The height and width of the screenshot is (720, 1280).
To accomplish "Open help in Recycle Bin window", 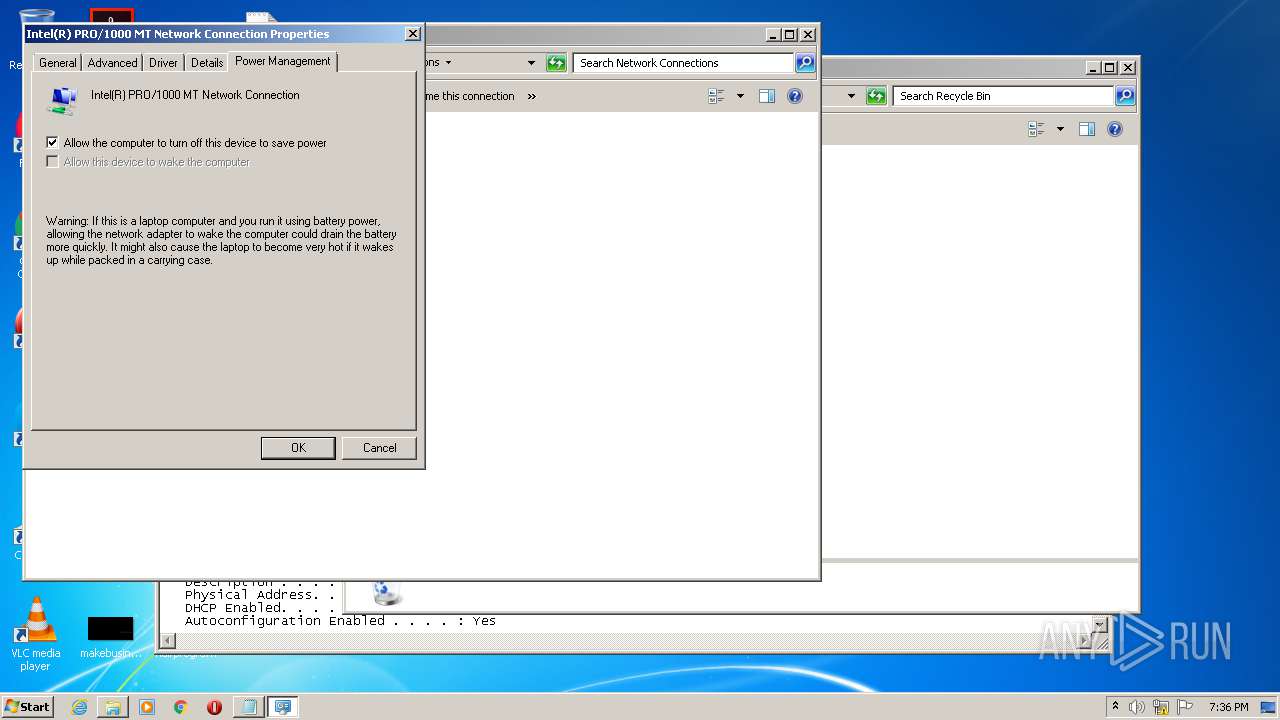I will 1115,129.
